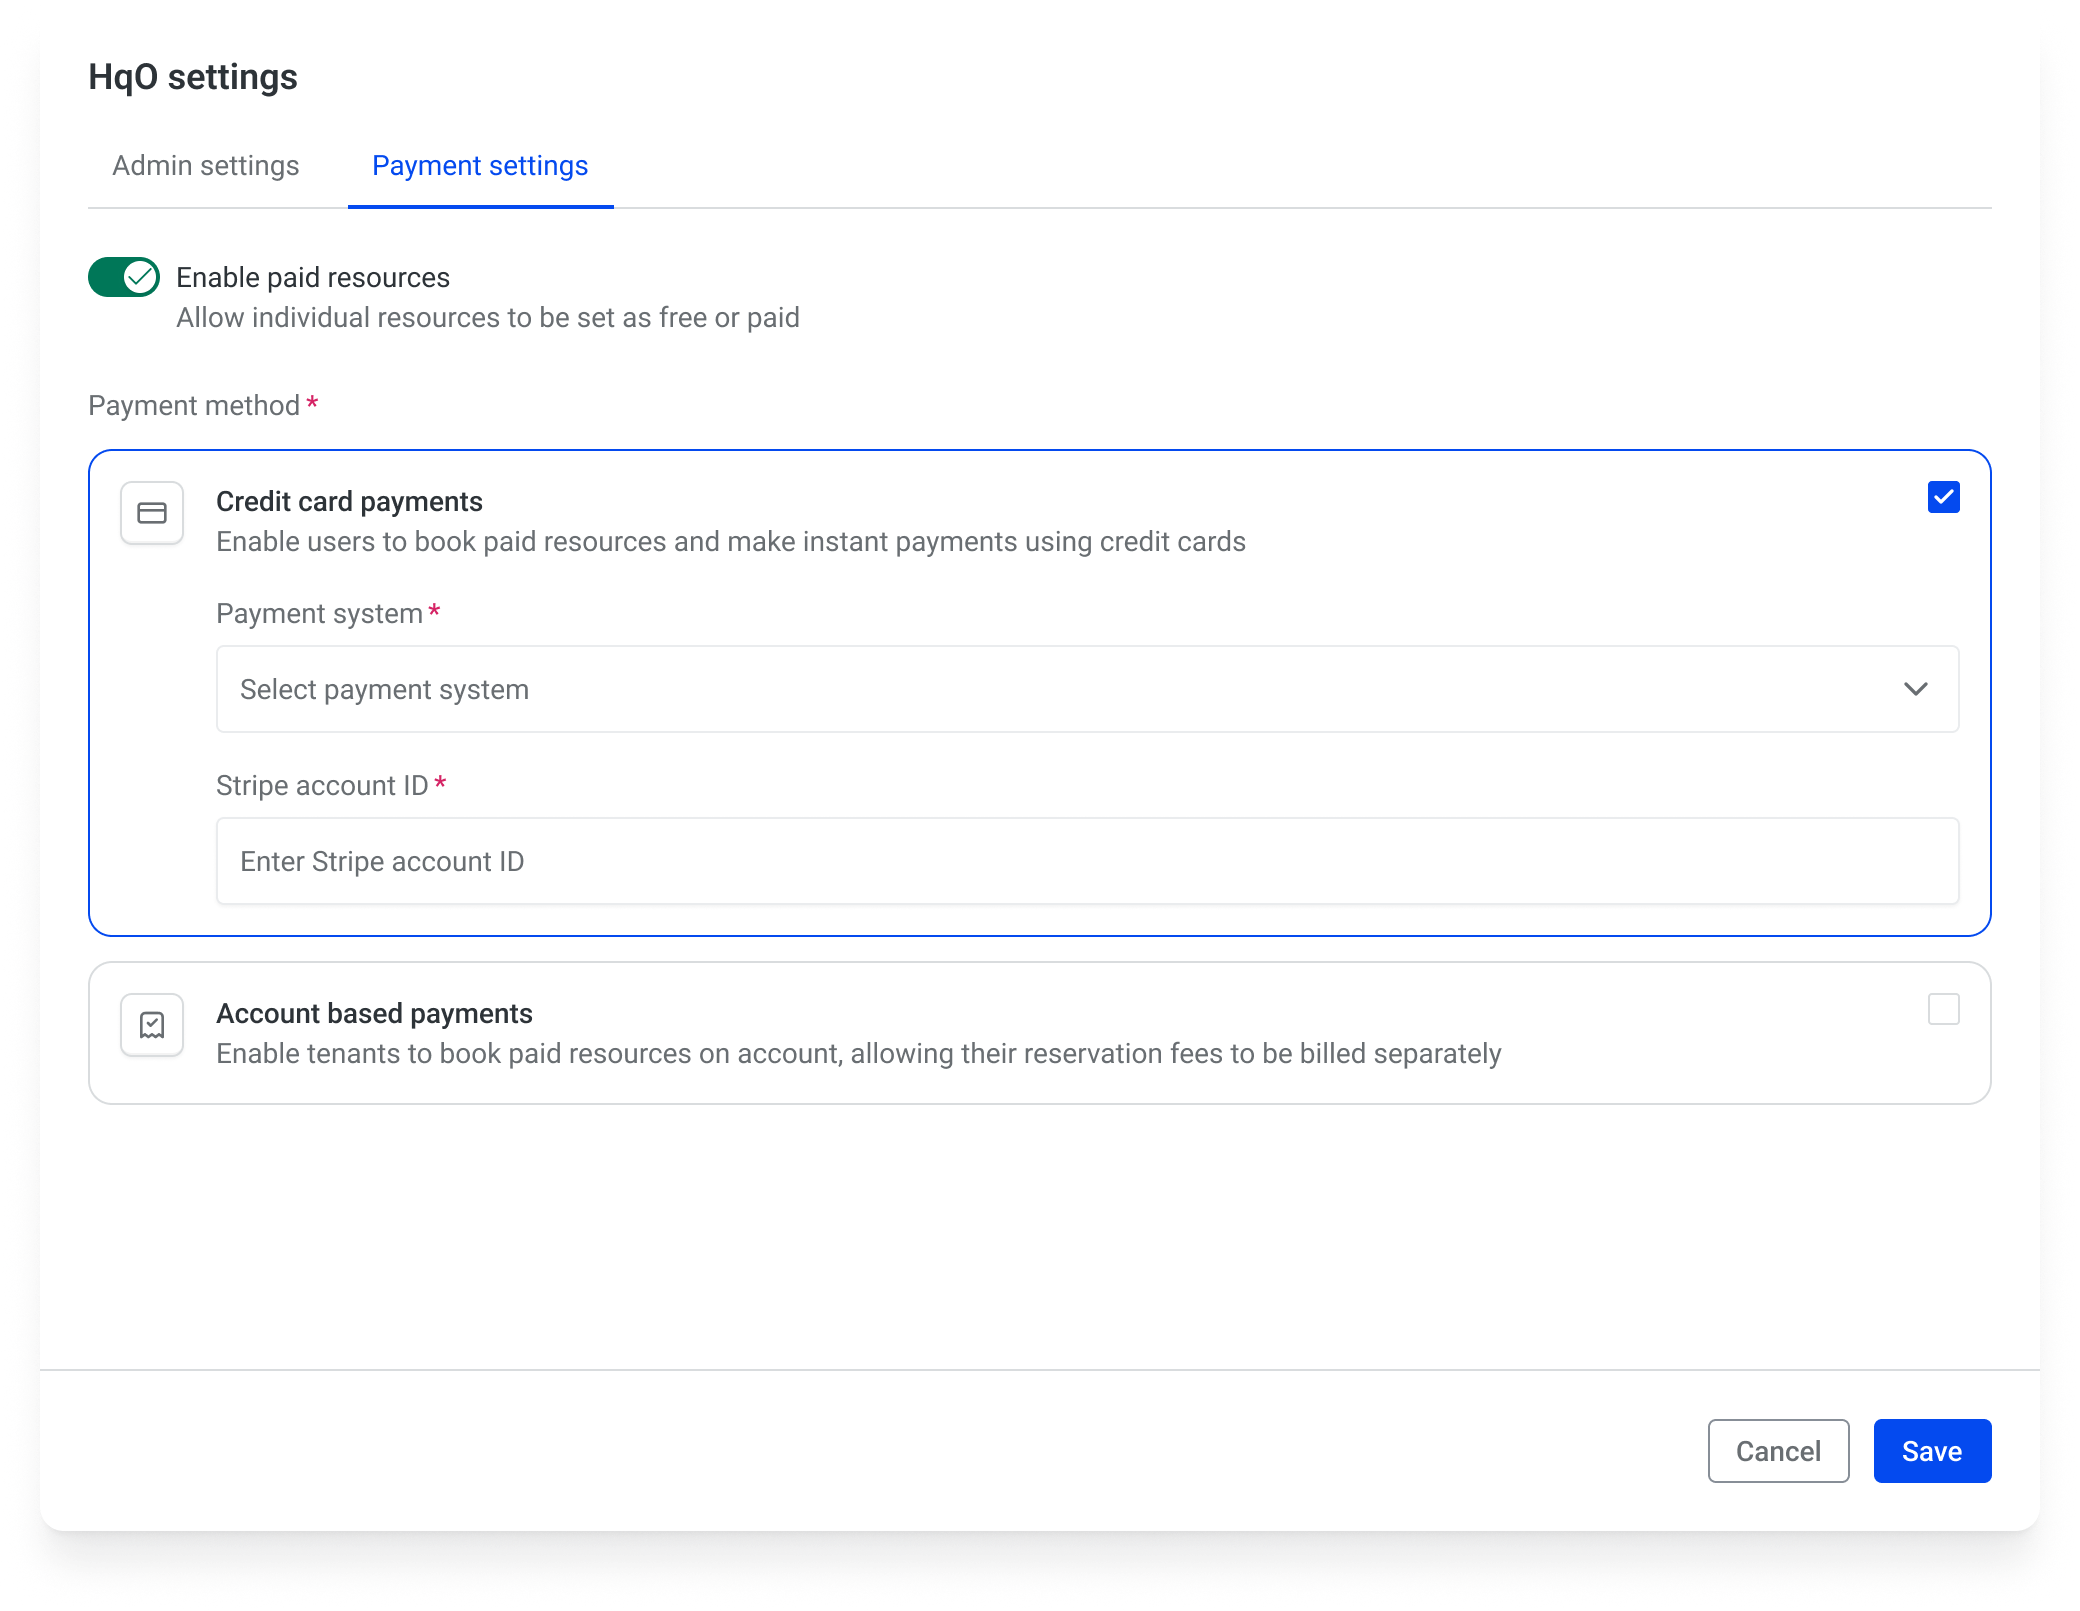
Task: Click account based payments description text
Action: click(x=858, y=1053)
